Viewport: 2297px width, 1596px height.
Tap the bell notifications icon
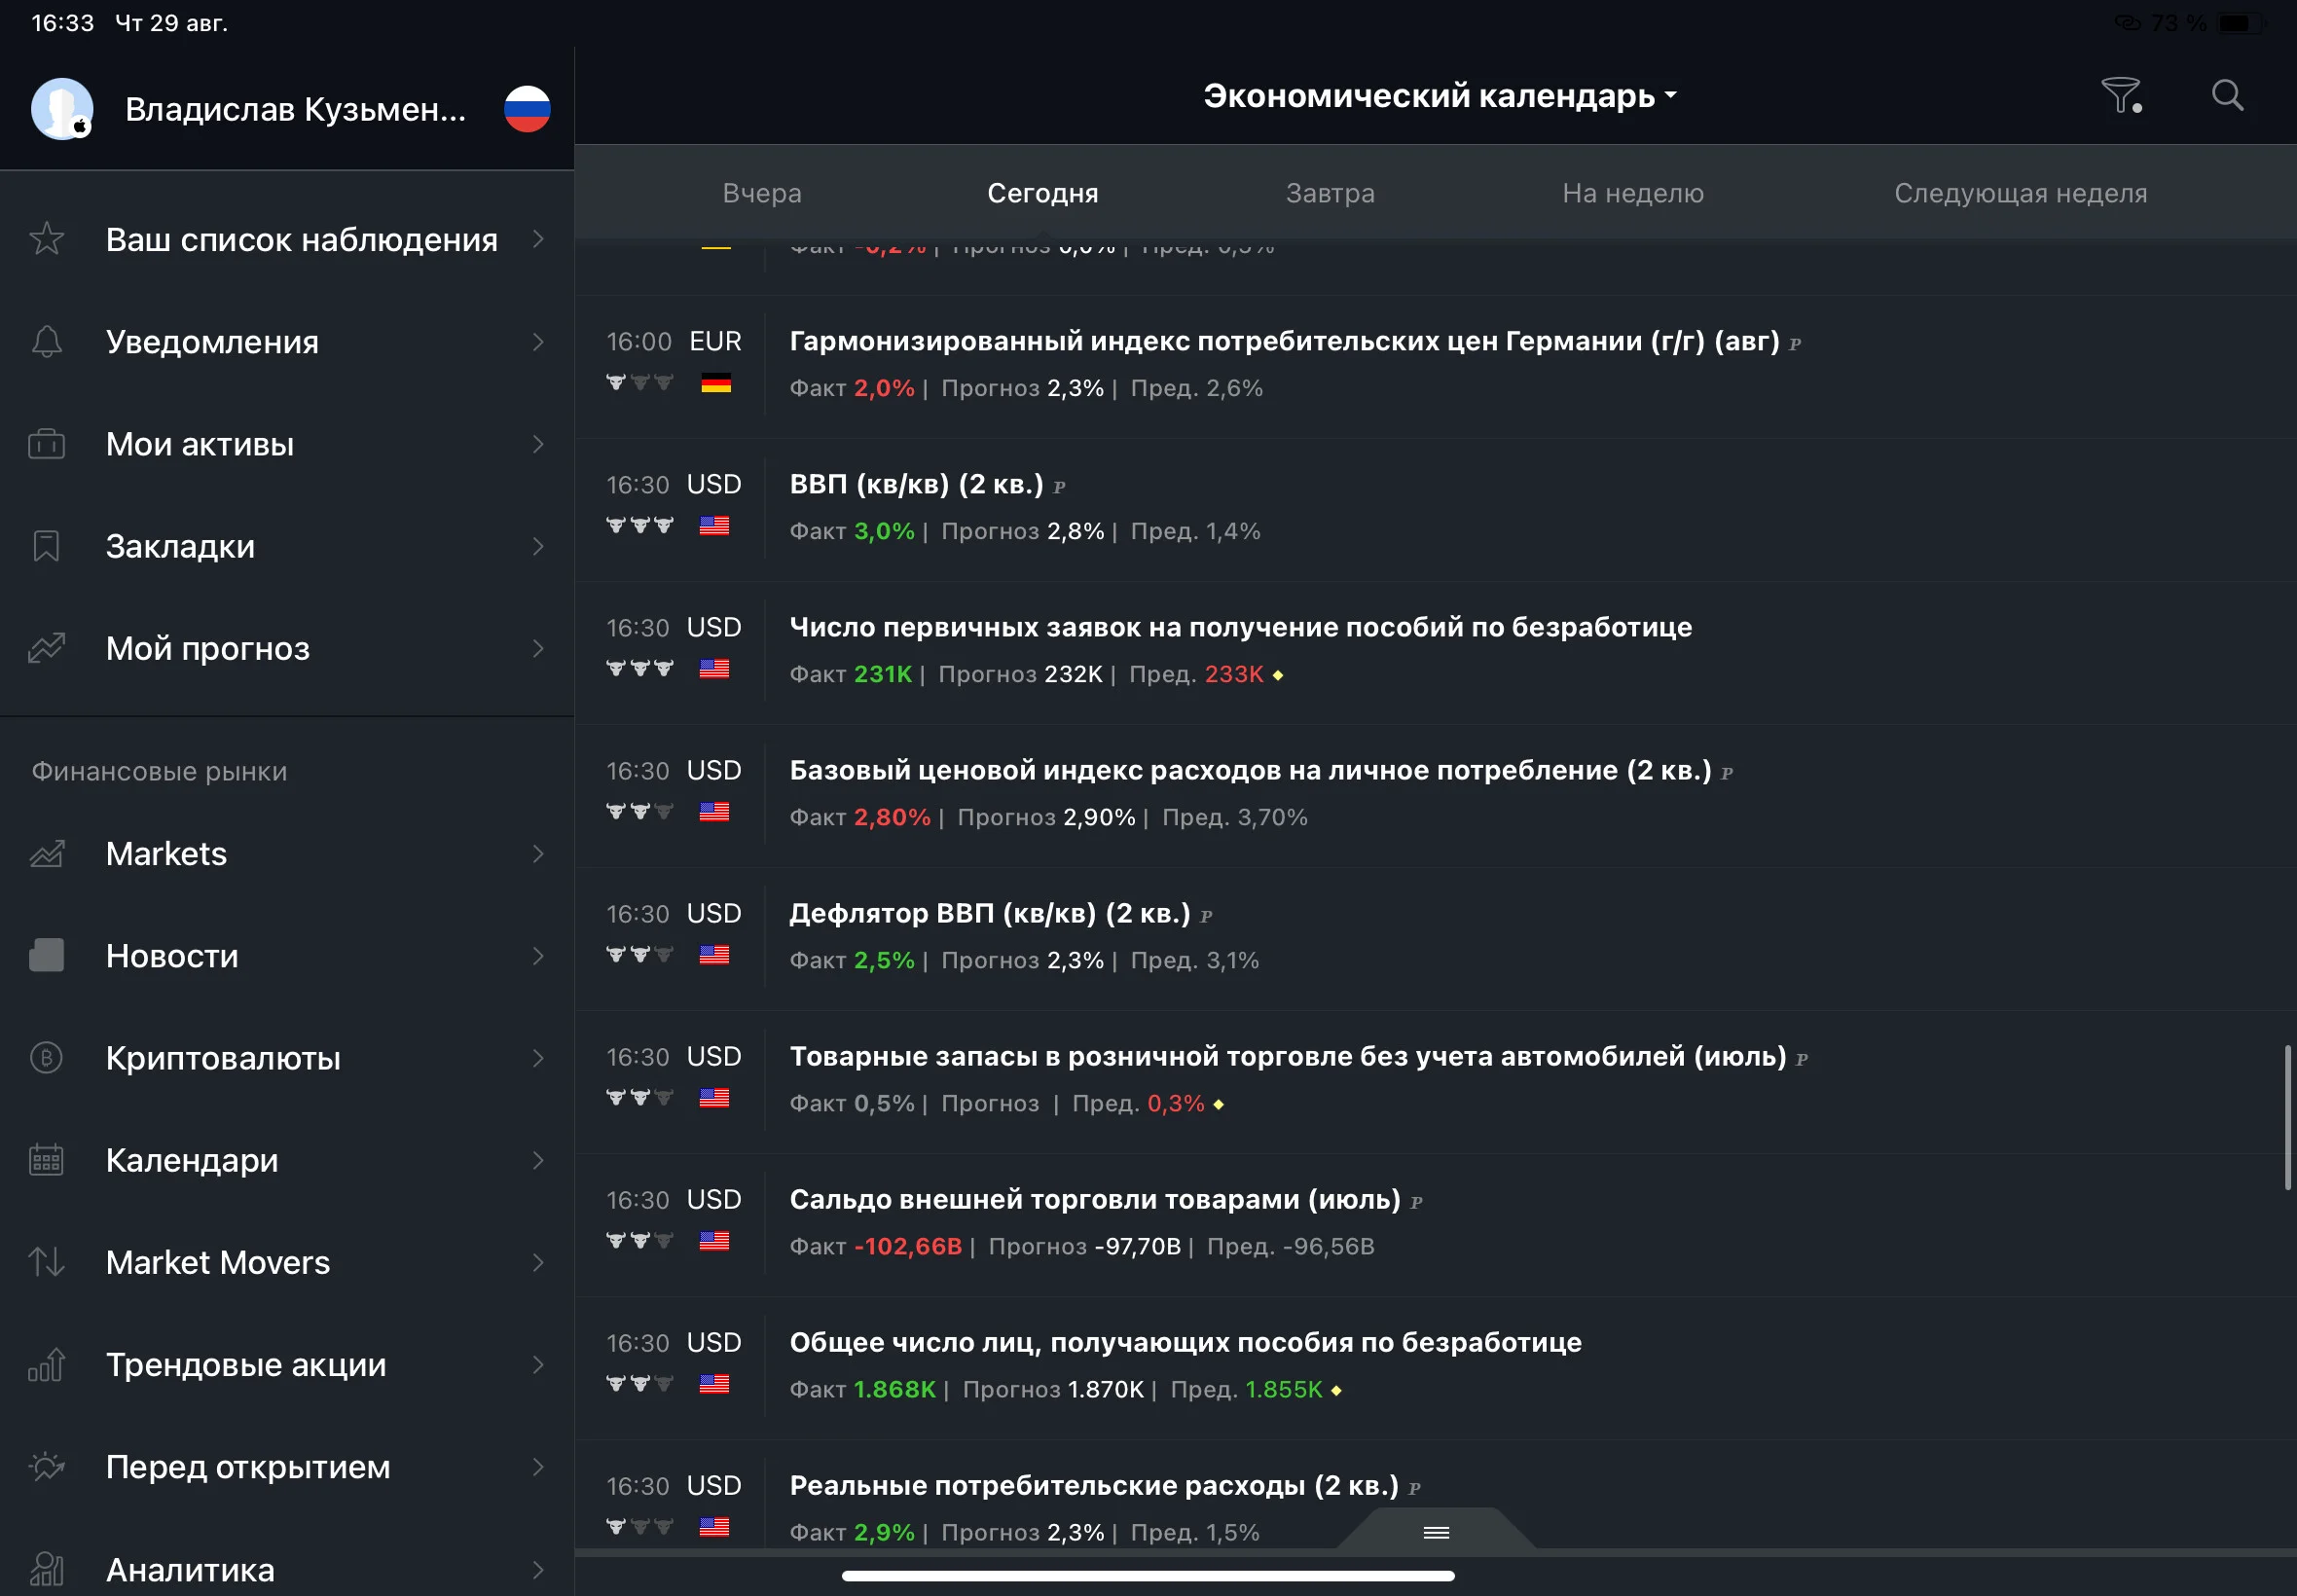pos(46,341)
